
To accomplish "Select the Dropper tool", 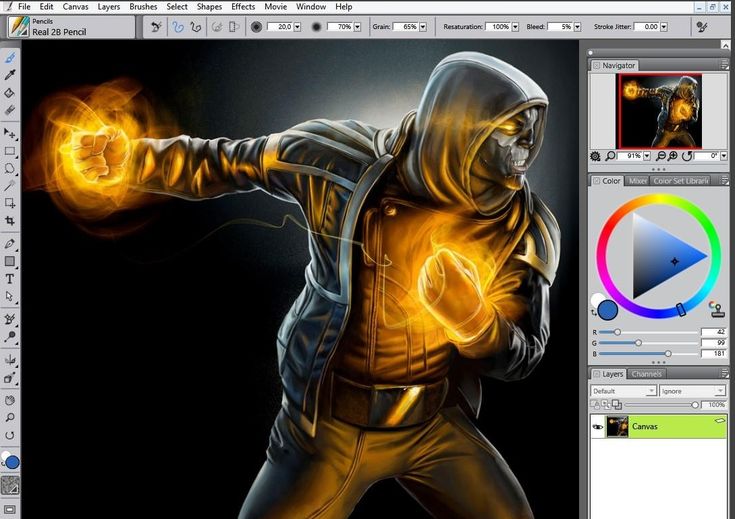I will (10, 75).
